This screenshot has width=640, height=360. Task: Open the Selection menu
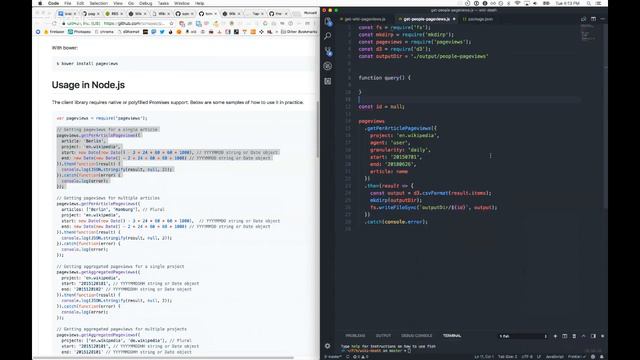[x=98, y=3]
